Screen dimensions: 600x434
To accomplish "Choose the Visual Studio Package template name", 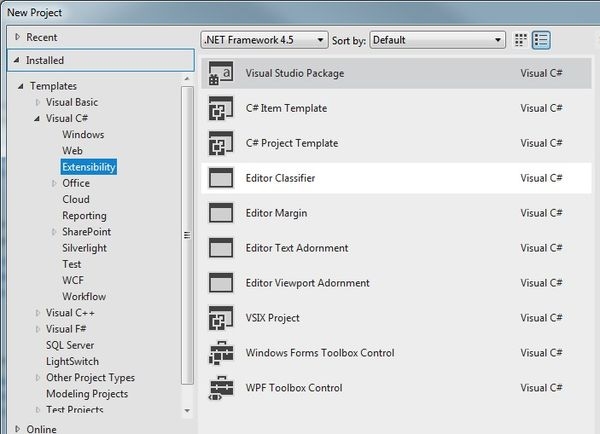I will [295, 73].
